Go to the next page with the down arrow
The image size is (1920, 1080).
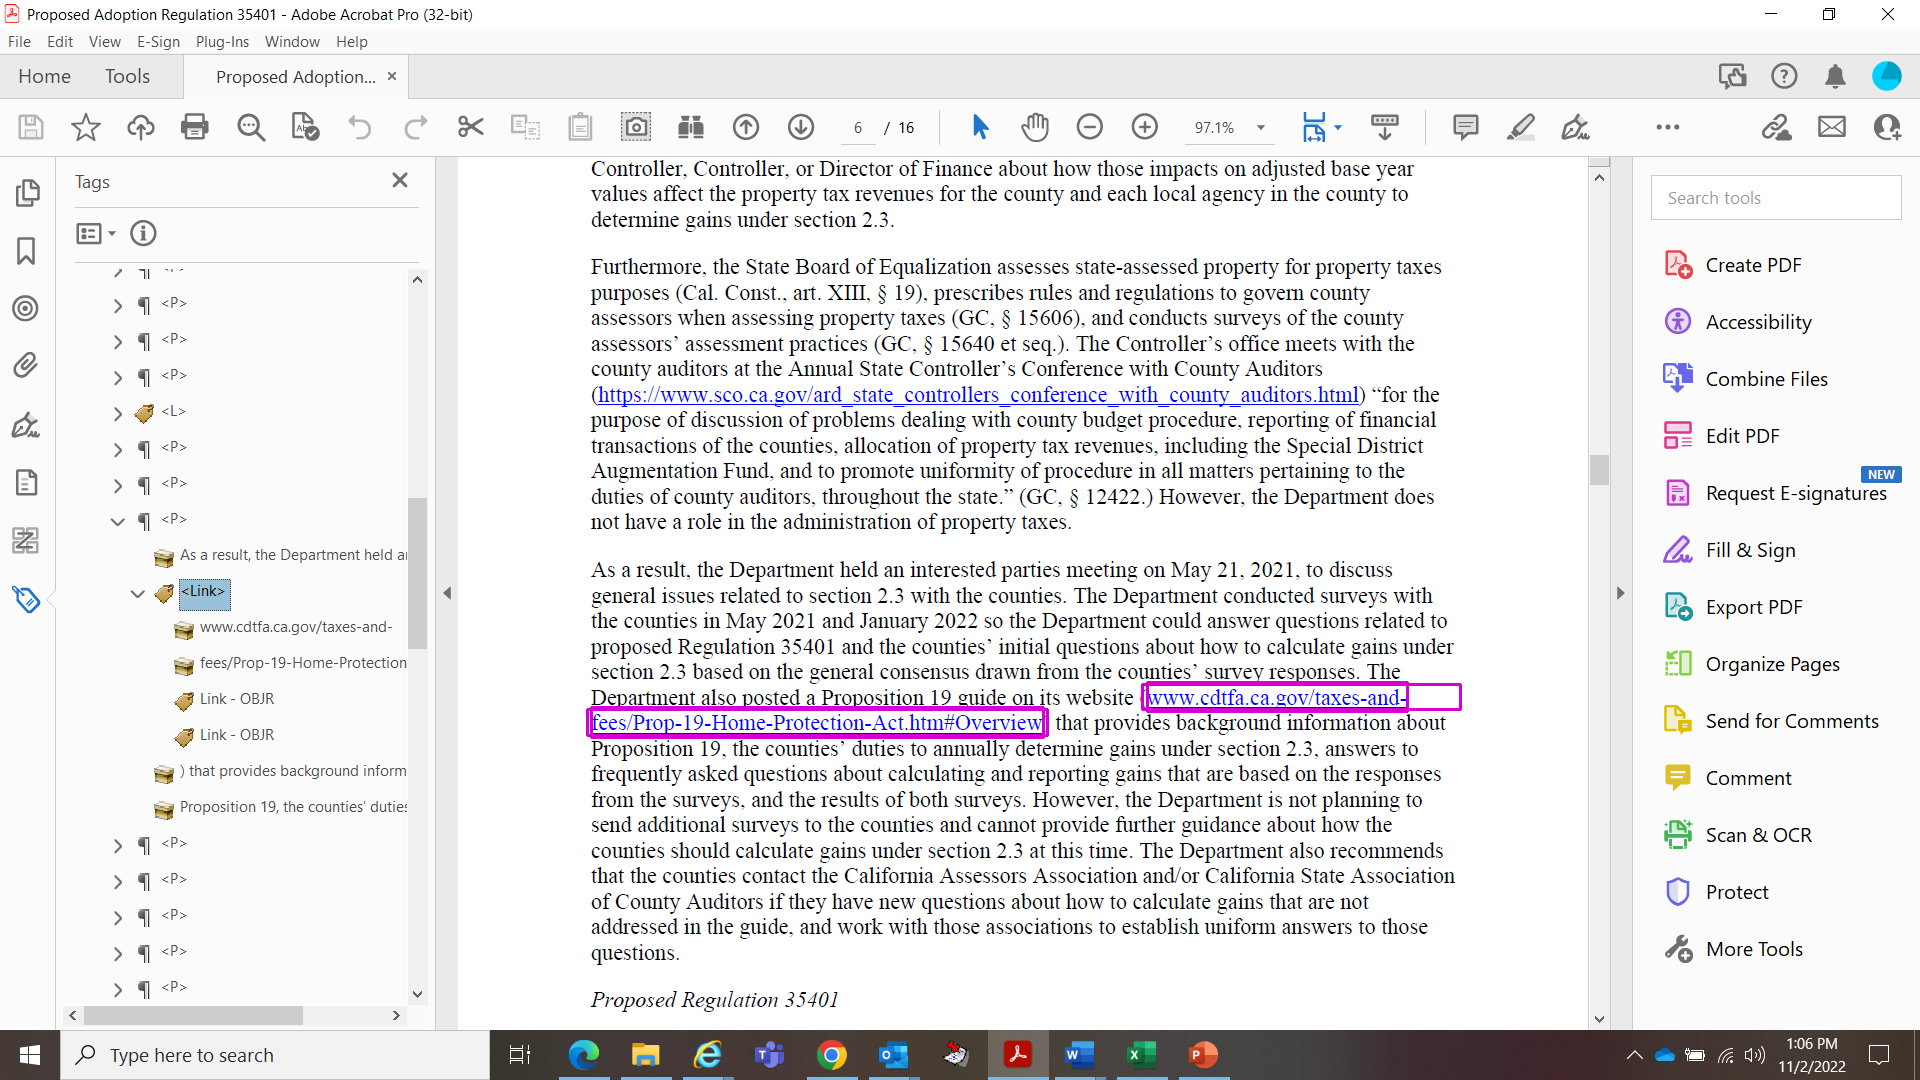click(x=801, y=127)
